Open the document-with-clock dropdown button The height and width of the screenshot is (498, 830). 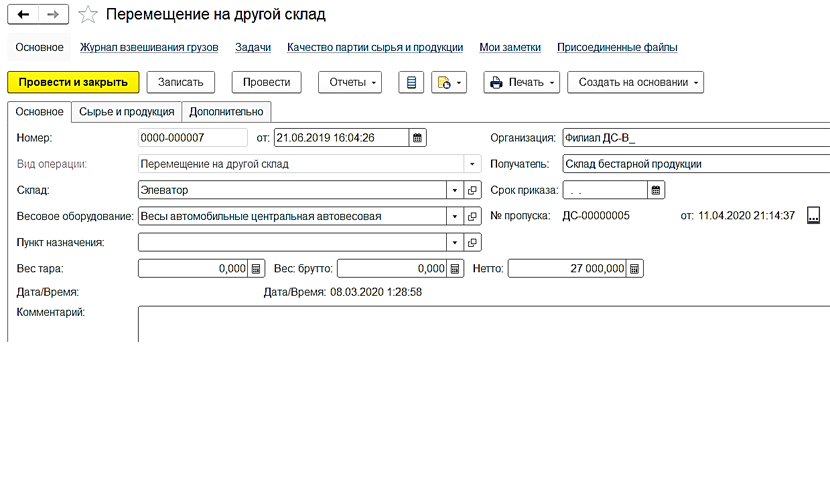449,83
